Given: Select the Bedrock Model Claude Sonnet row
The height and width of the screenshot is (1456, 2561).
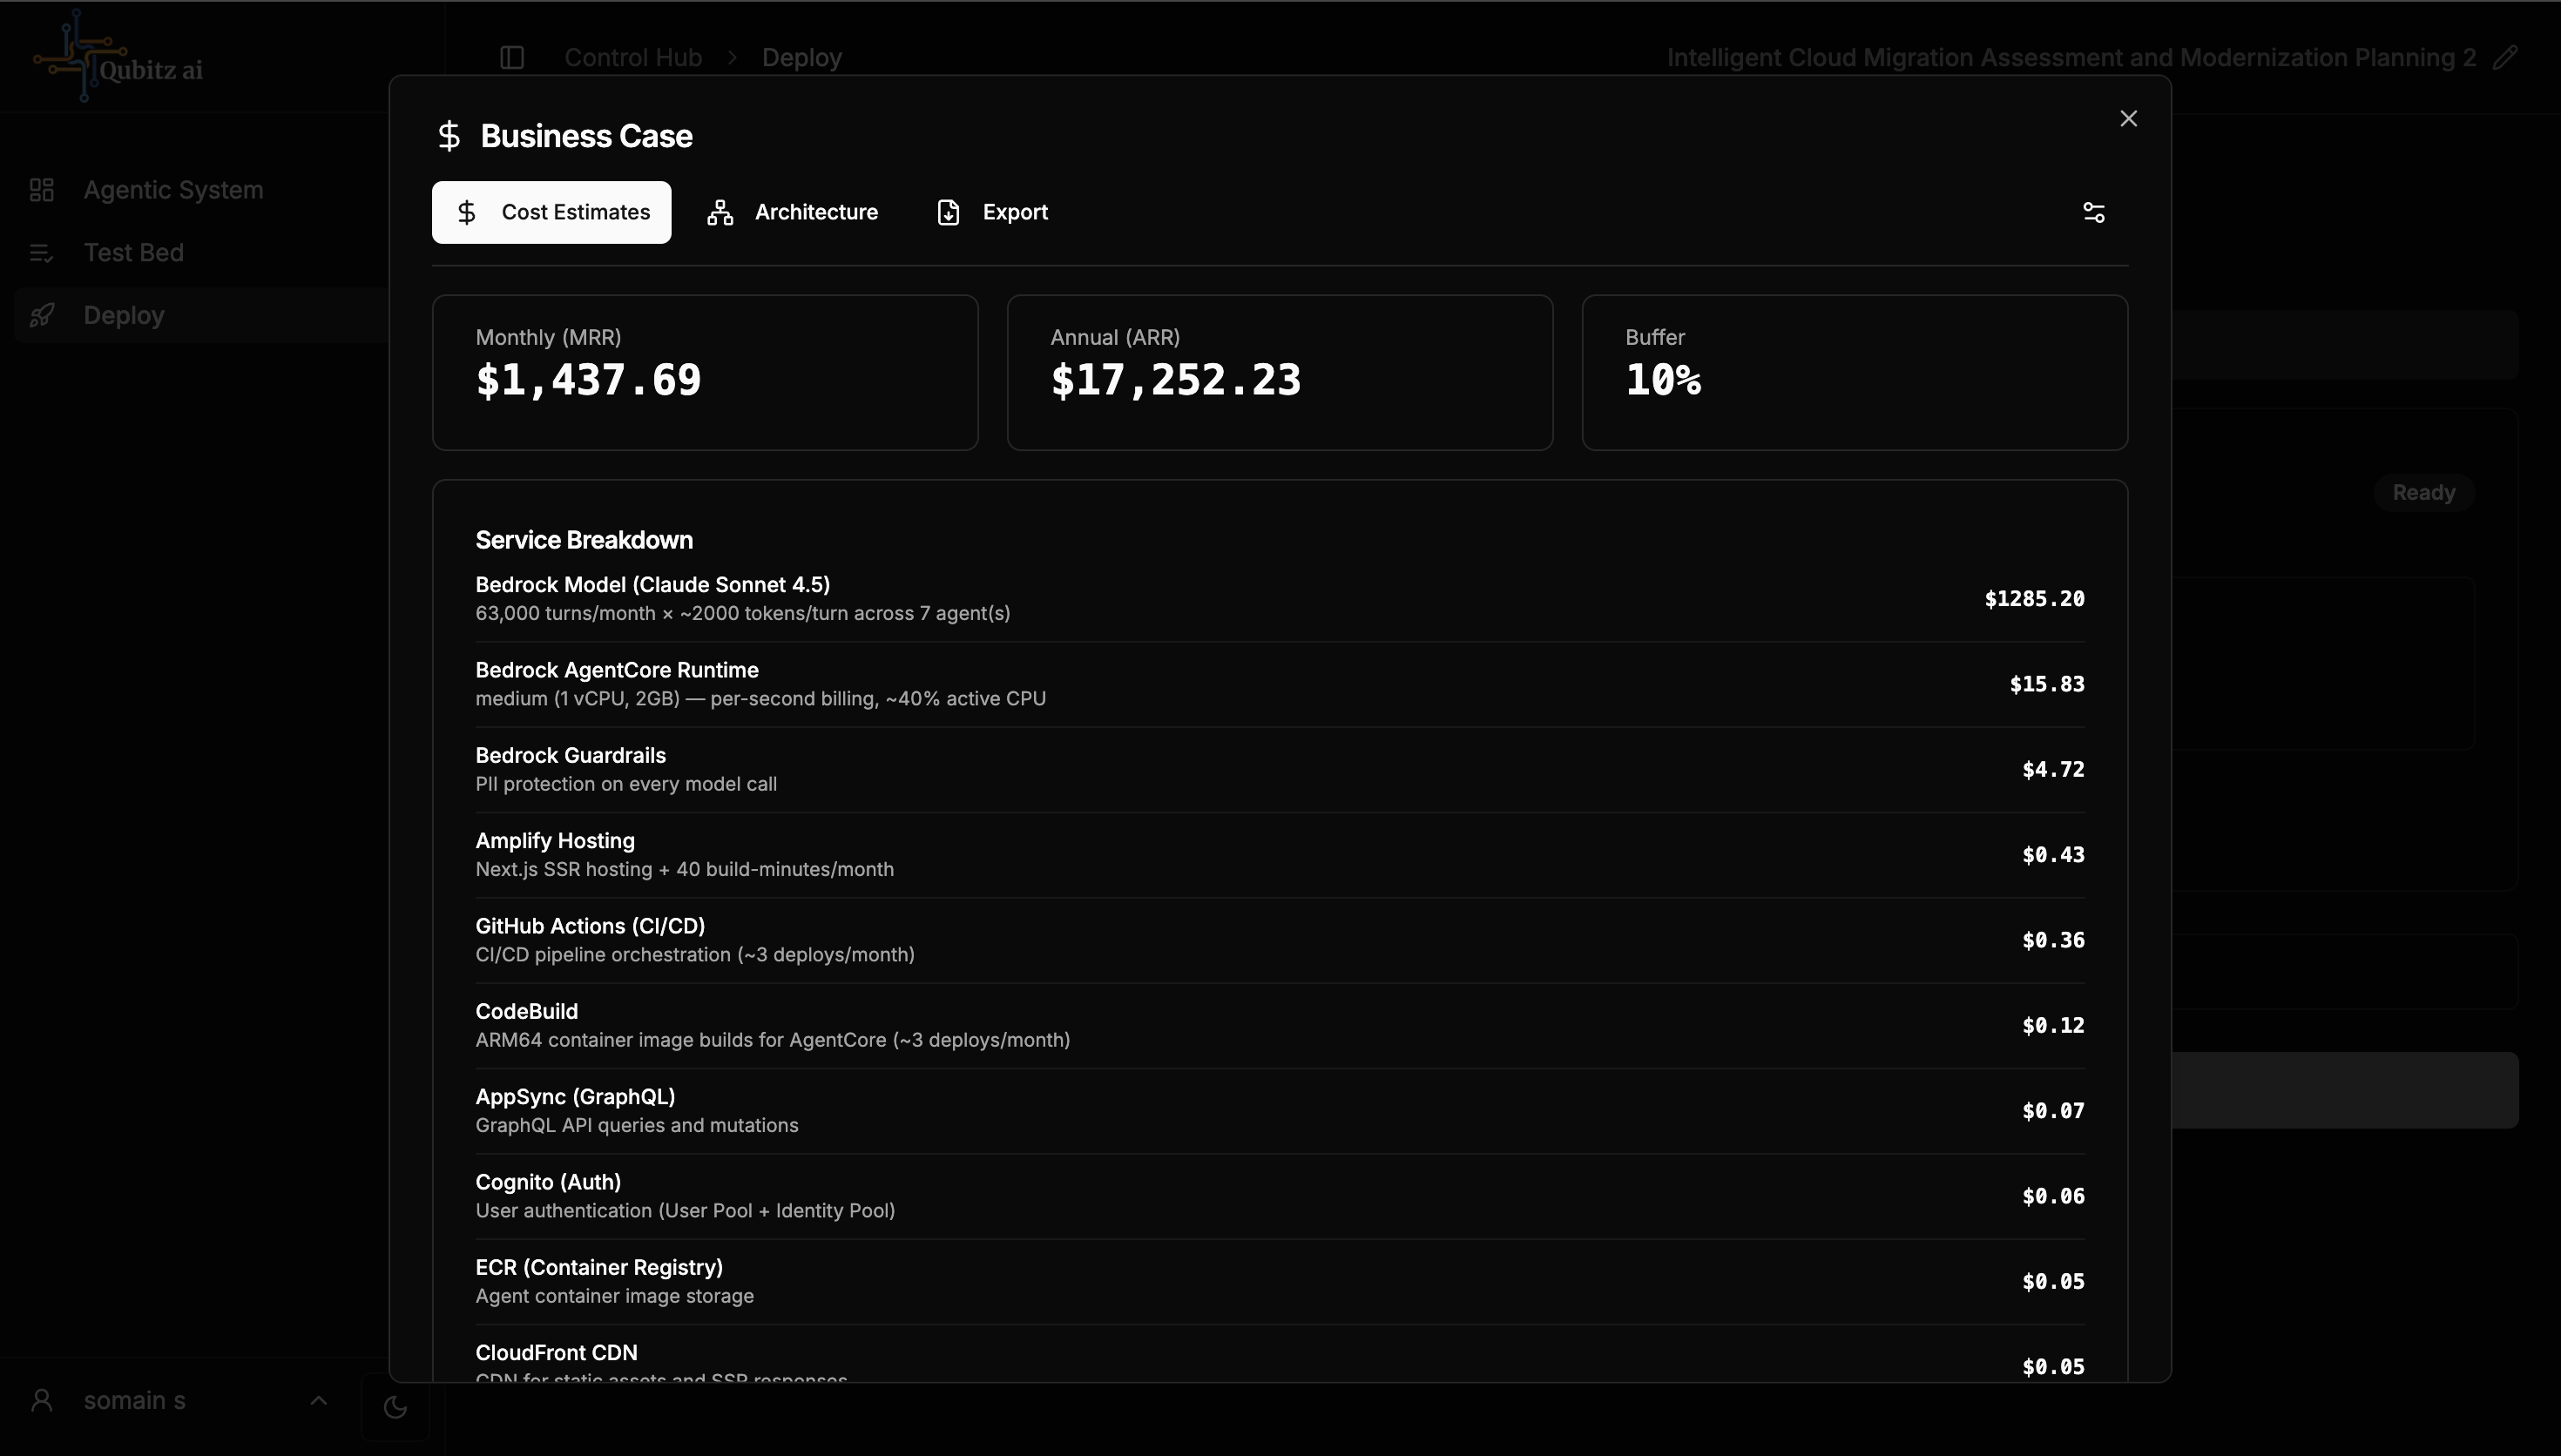Looking at the screenshot, I should tap(1279, 598).
